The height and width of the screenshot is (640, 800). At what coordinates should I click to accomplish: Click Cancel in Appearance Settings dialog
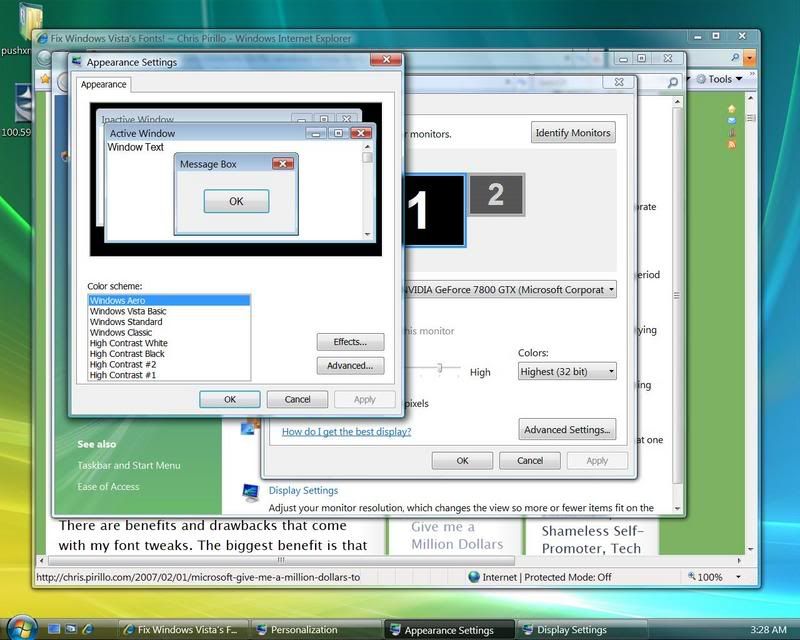[297, 399]
